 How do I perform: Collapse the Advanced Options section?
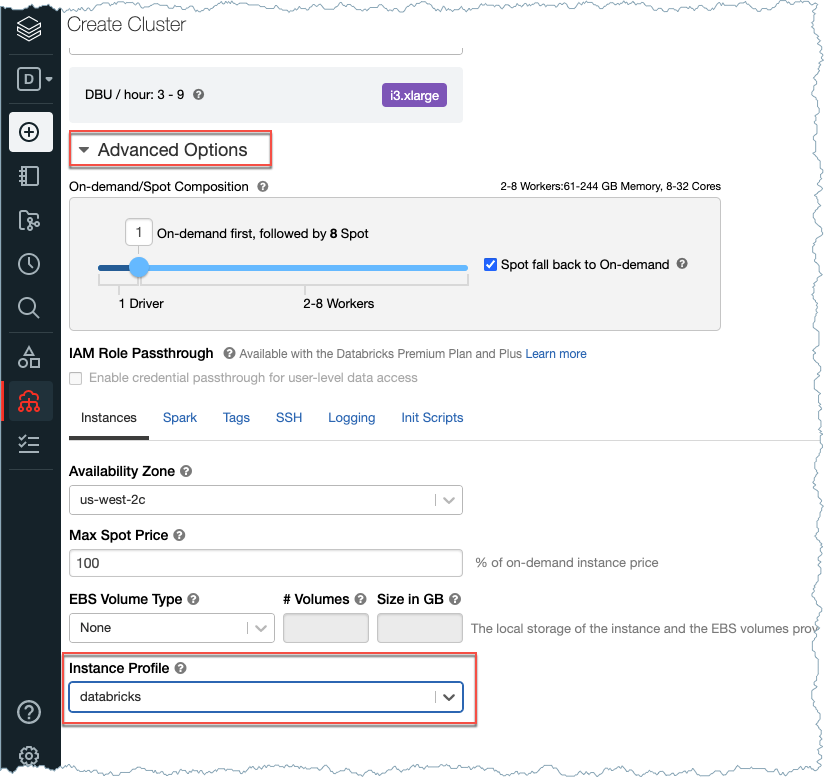pos(84,150)
